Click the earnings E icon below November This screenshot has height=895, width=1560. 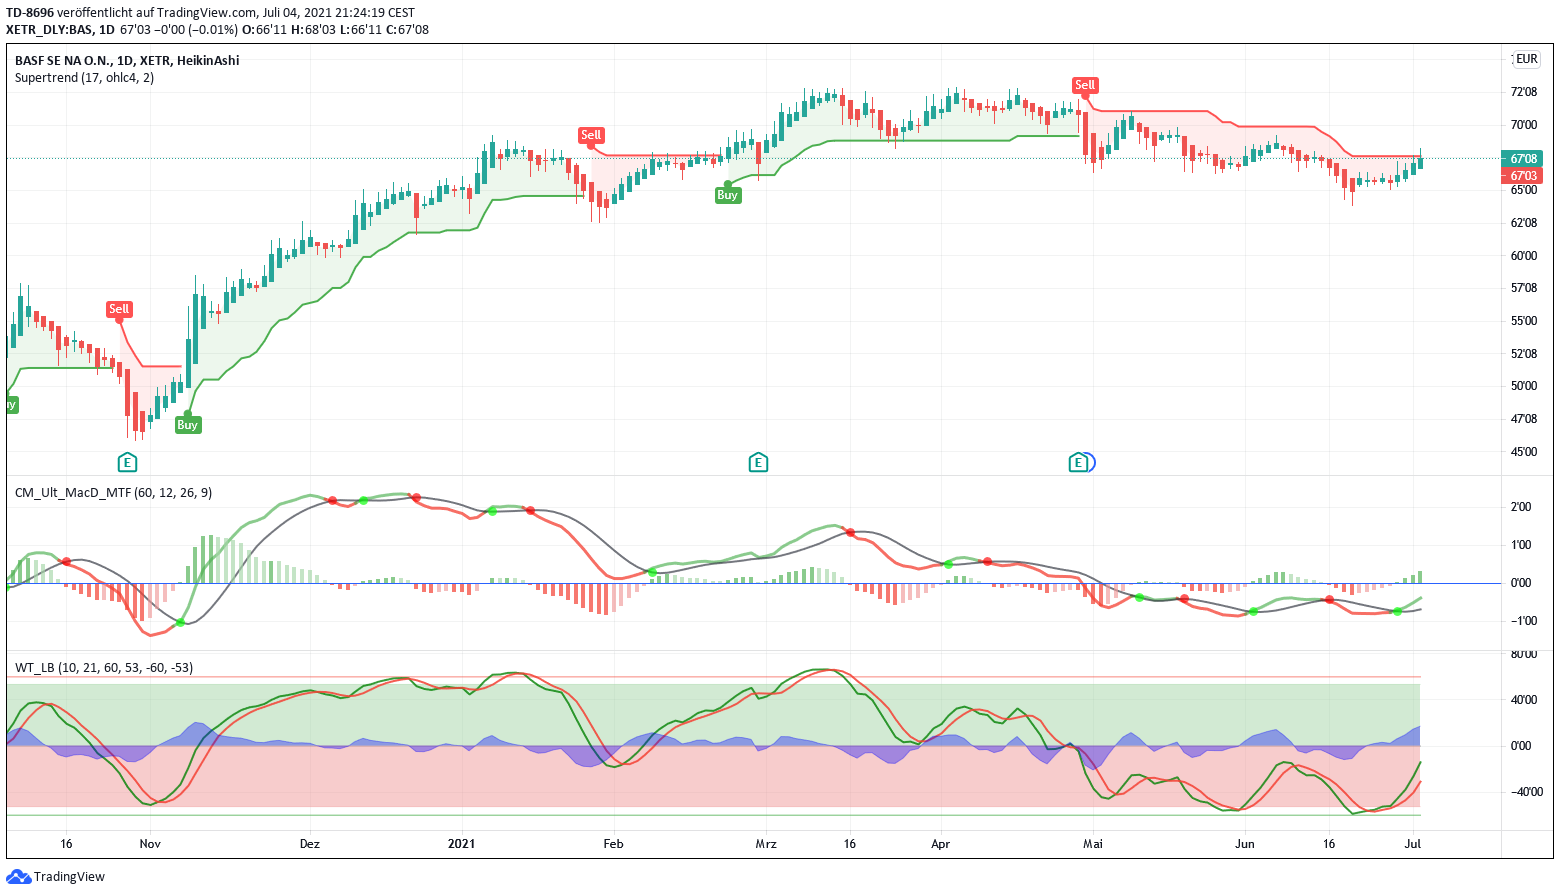(127, 462)
